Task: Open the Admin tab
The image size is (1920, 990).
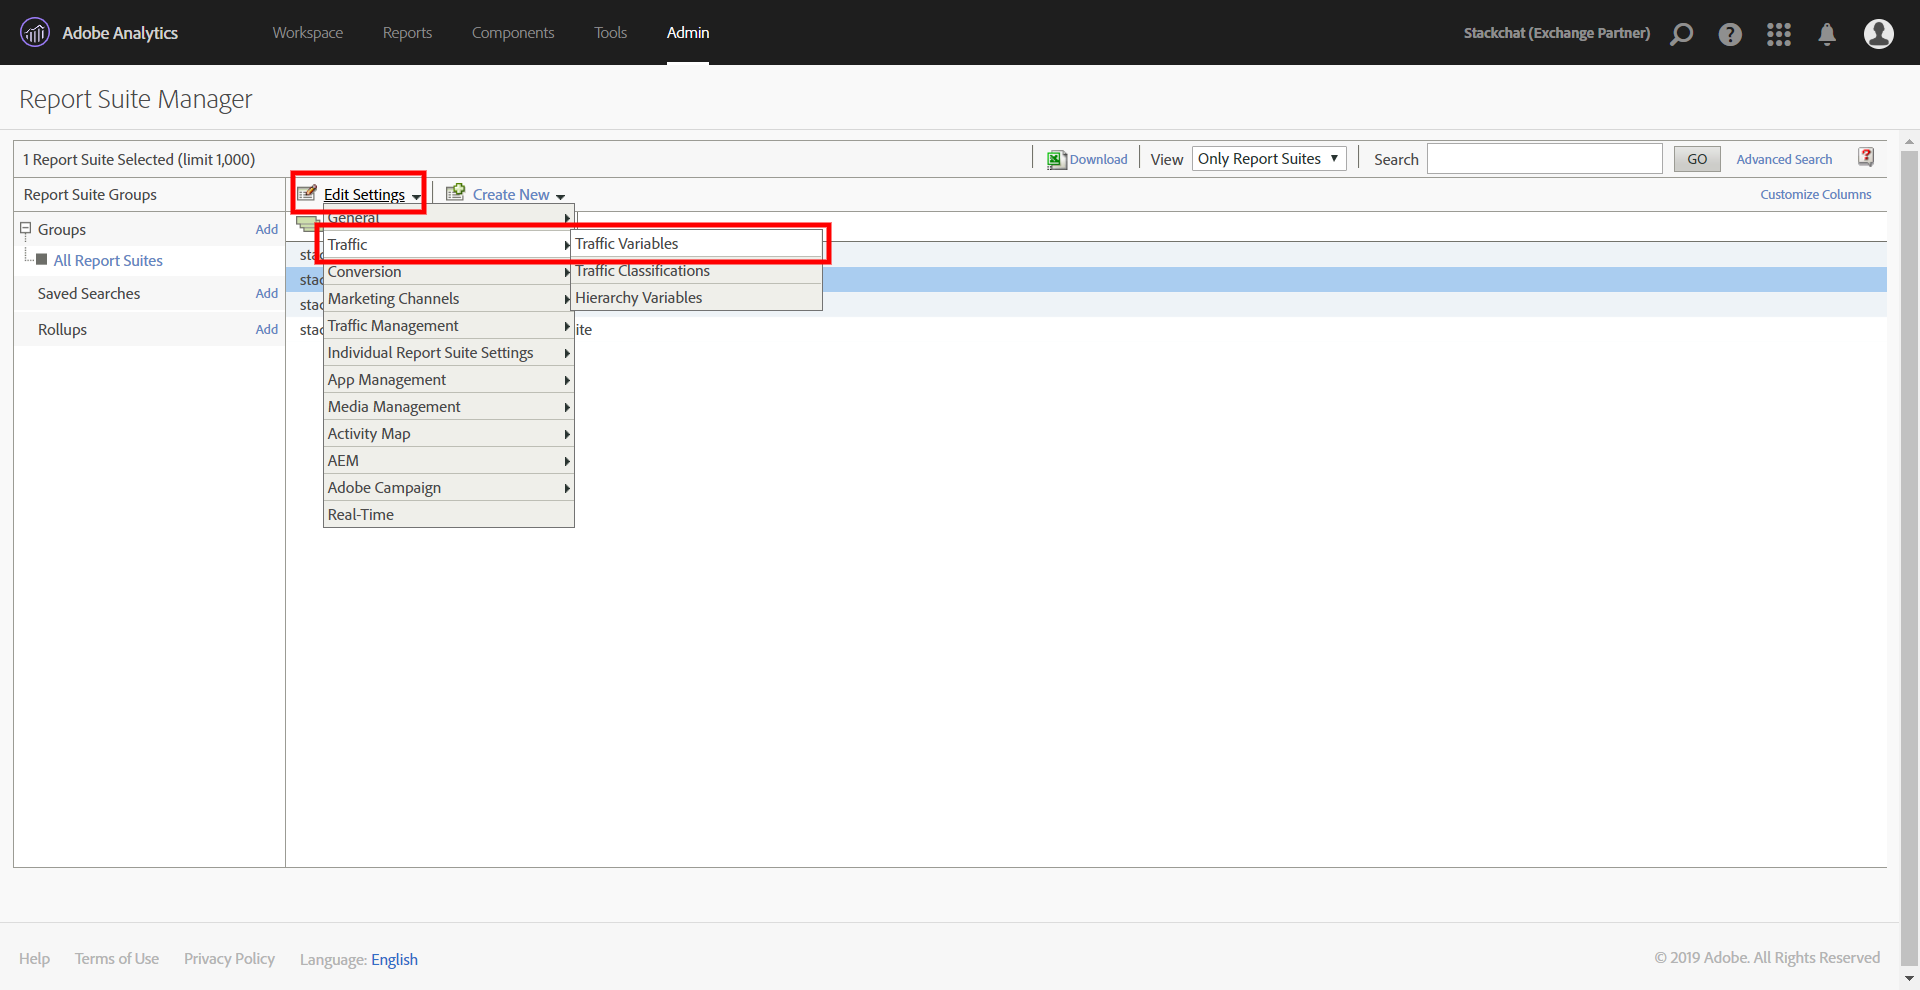Action: click(x=688, y=33)
